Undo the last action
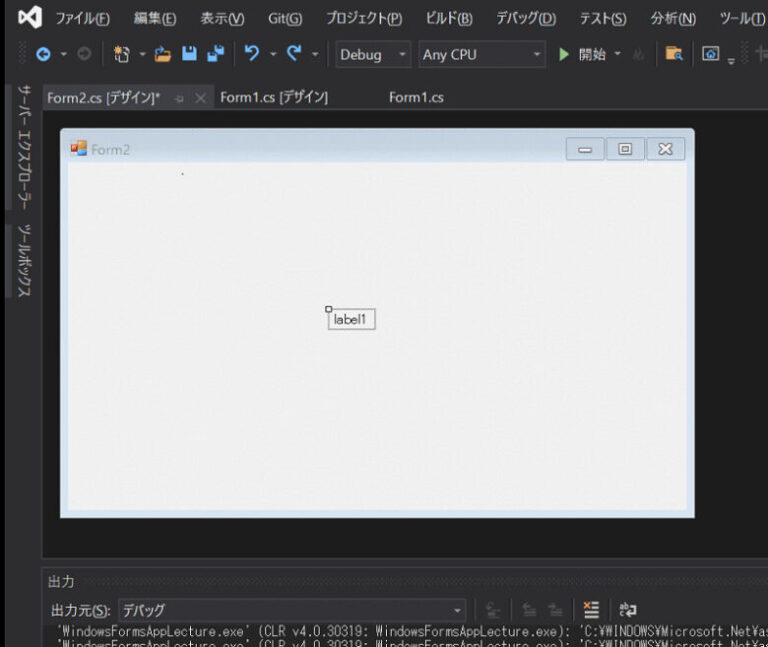768x647 pixels. 252,53
